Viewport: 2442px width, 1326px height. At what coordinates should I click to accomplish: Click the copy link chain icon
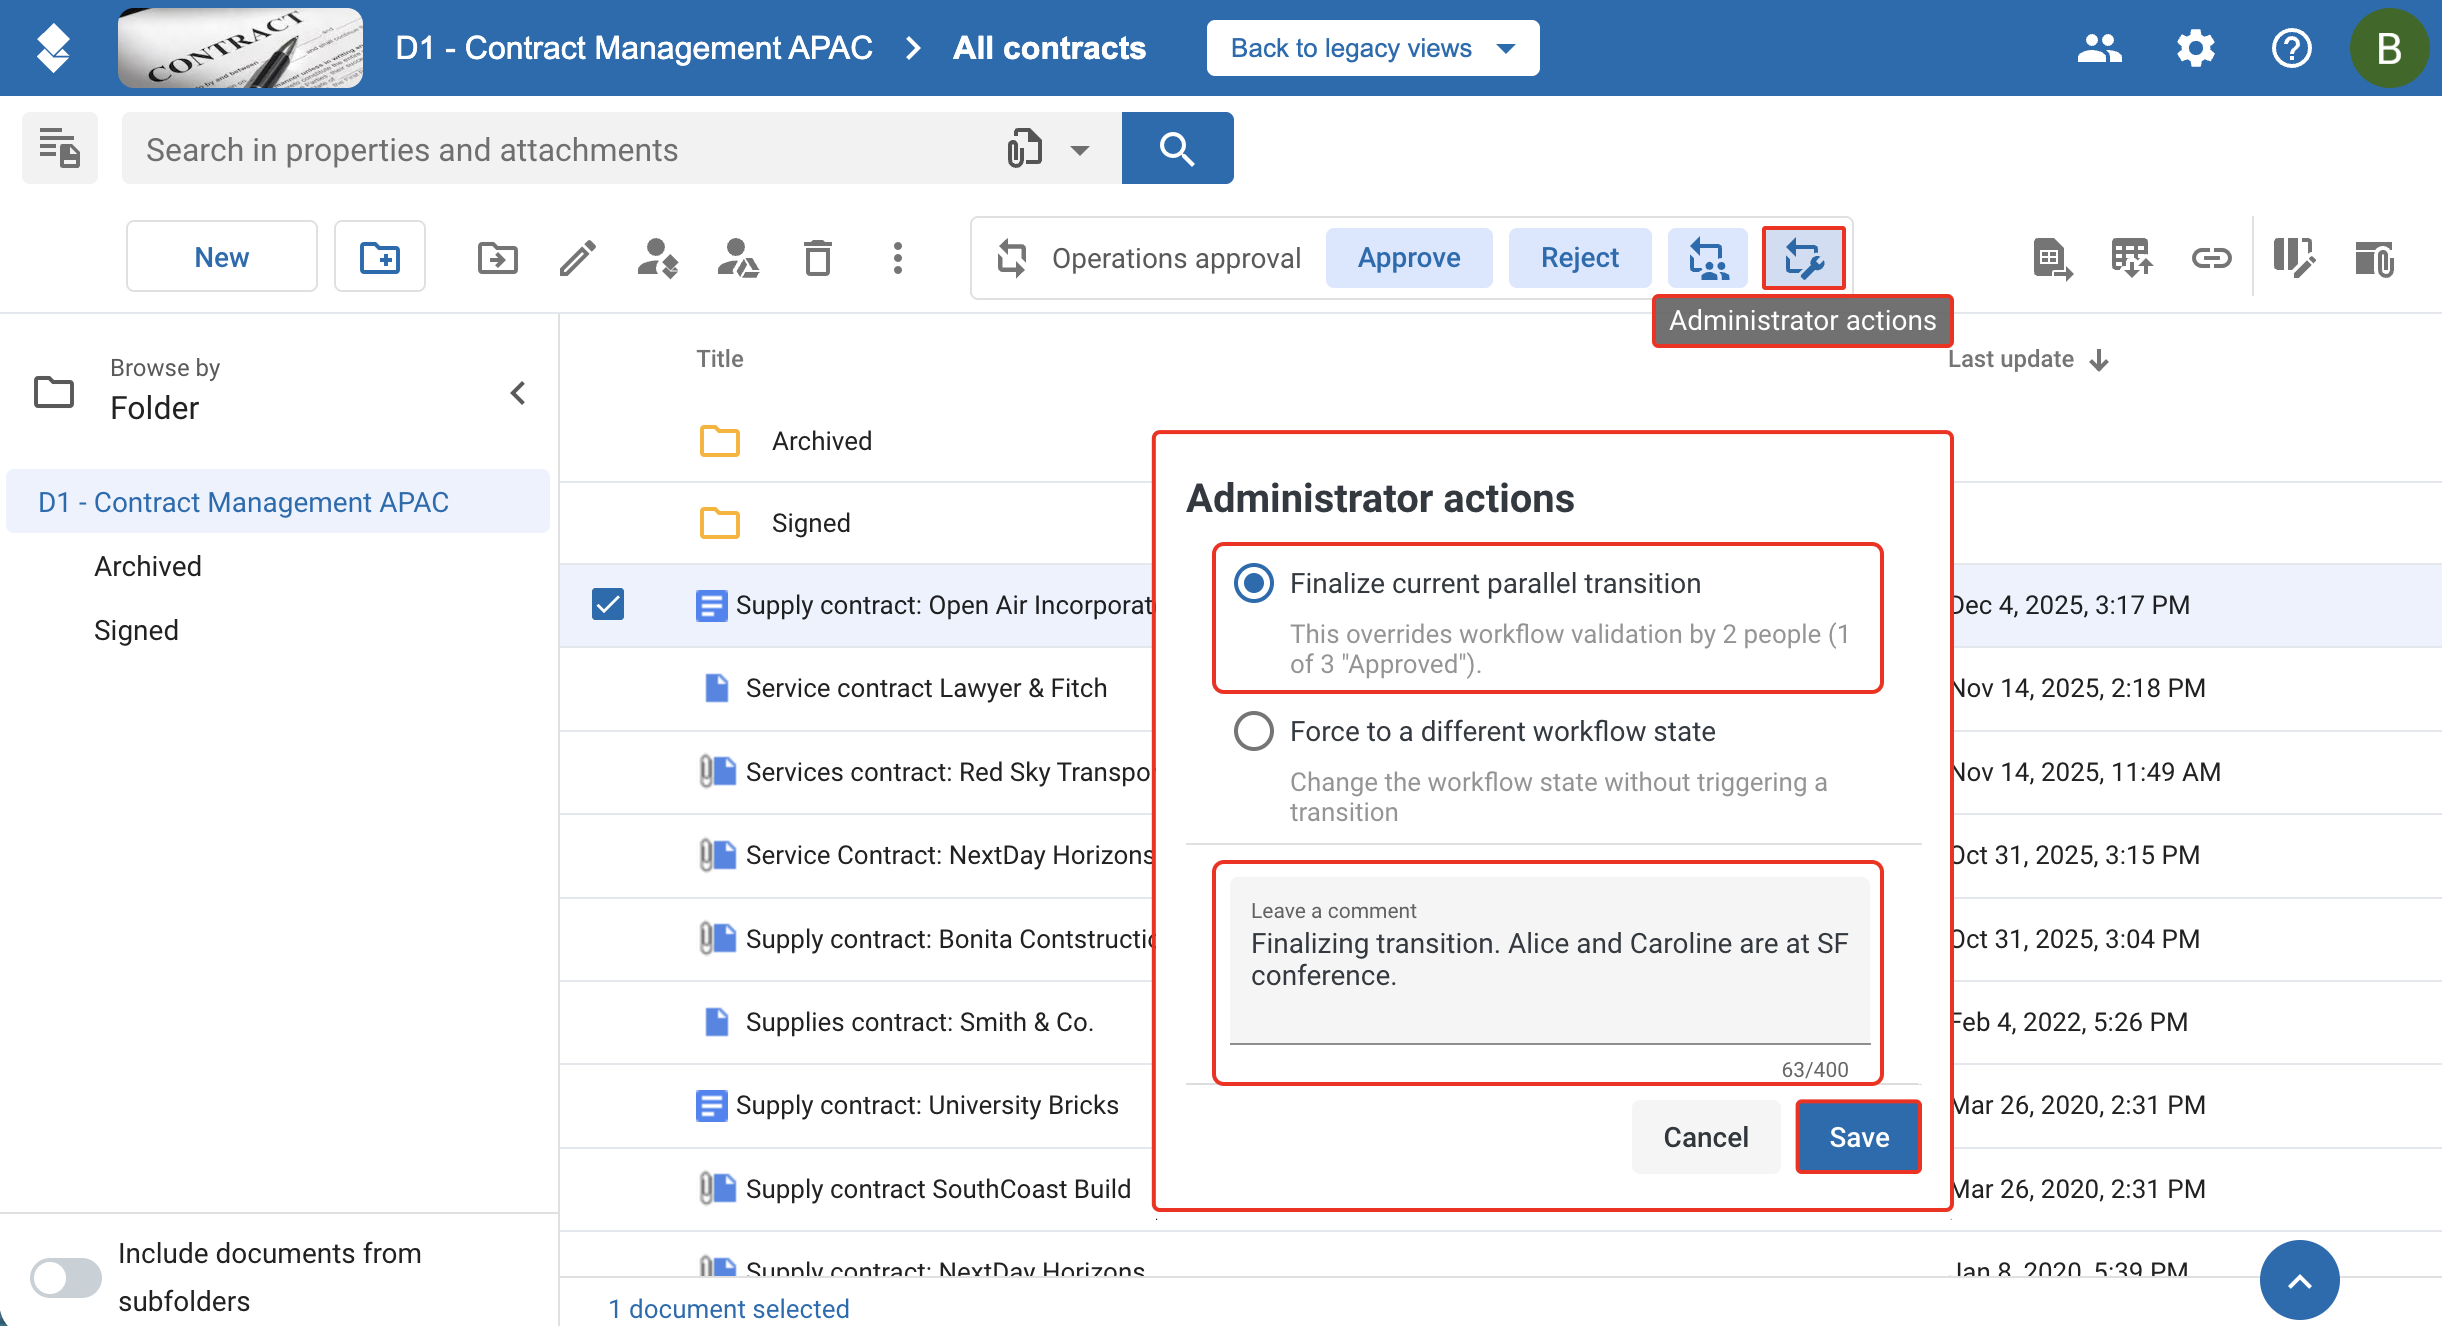pyautogui.click(x=2211, y=258)
